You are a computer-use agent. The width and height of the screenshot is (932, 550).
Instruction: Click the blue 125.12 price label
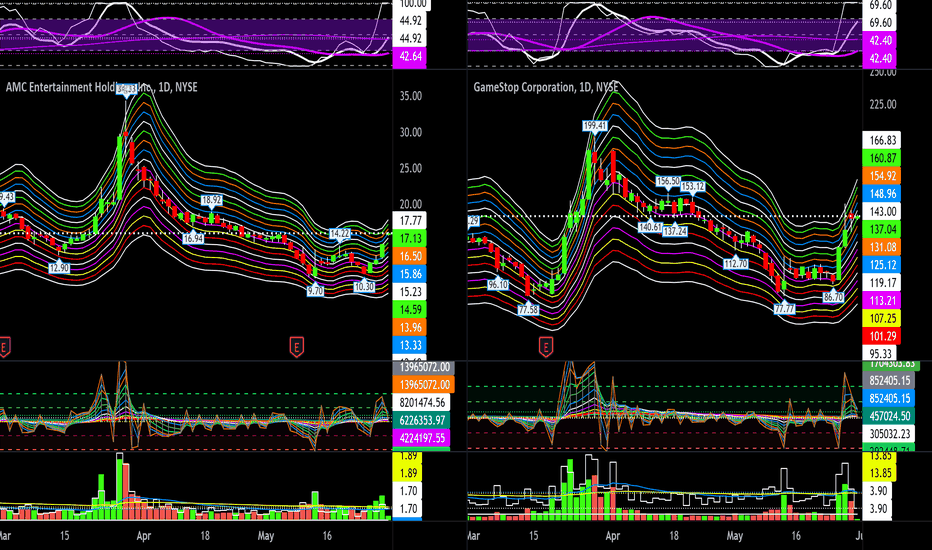click(x=882, y=265)
